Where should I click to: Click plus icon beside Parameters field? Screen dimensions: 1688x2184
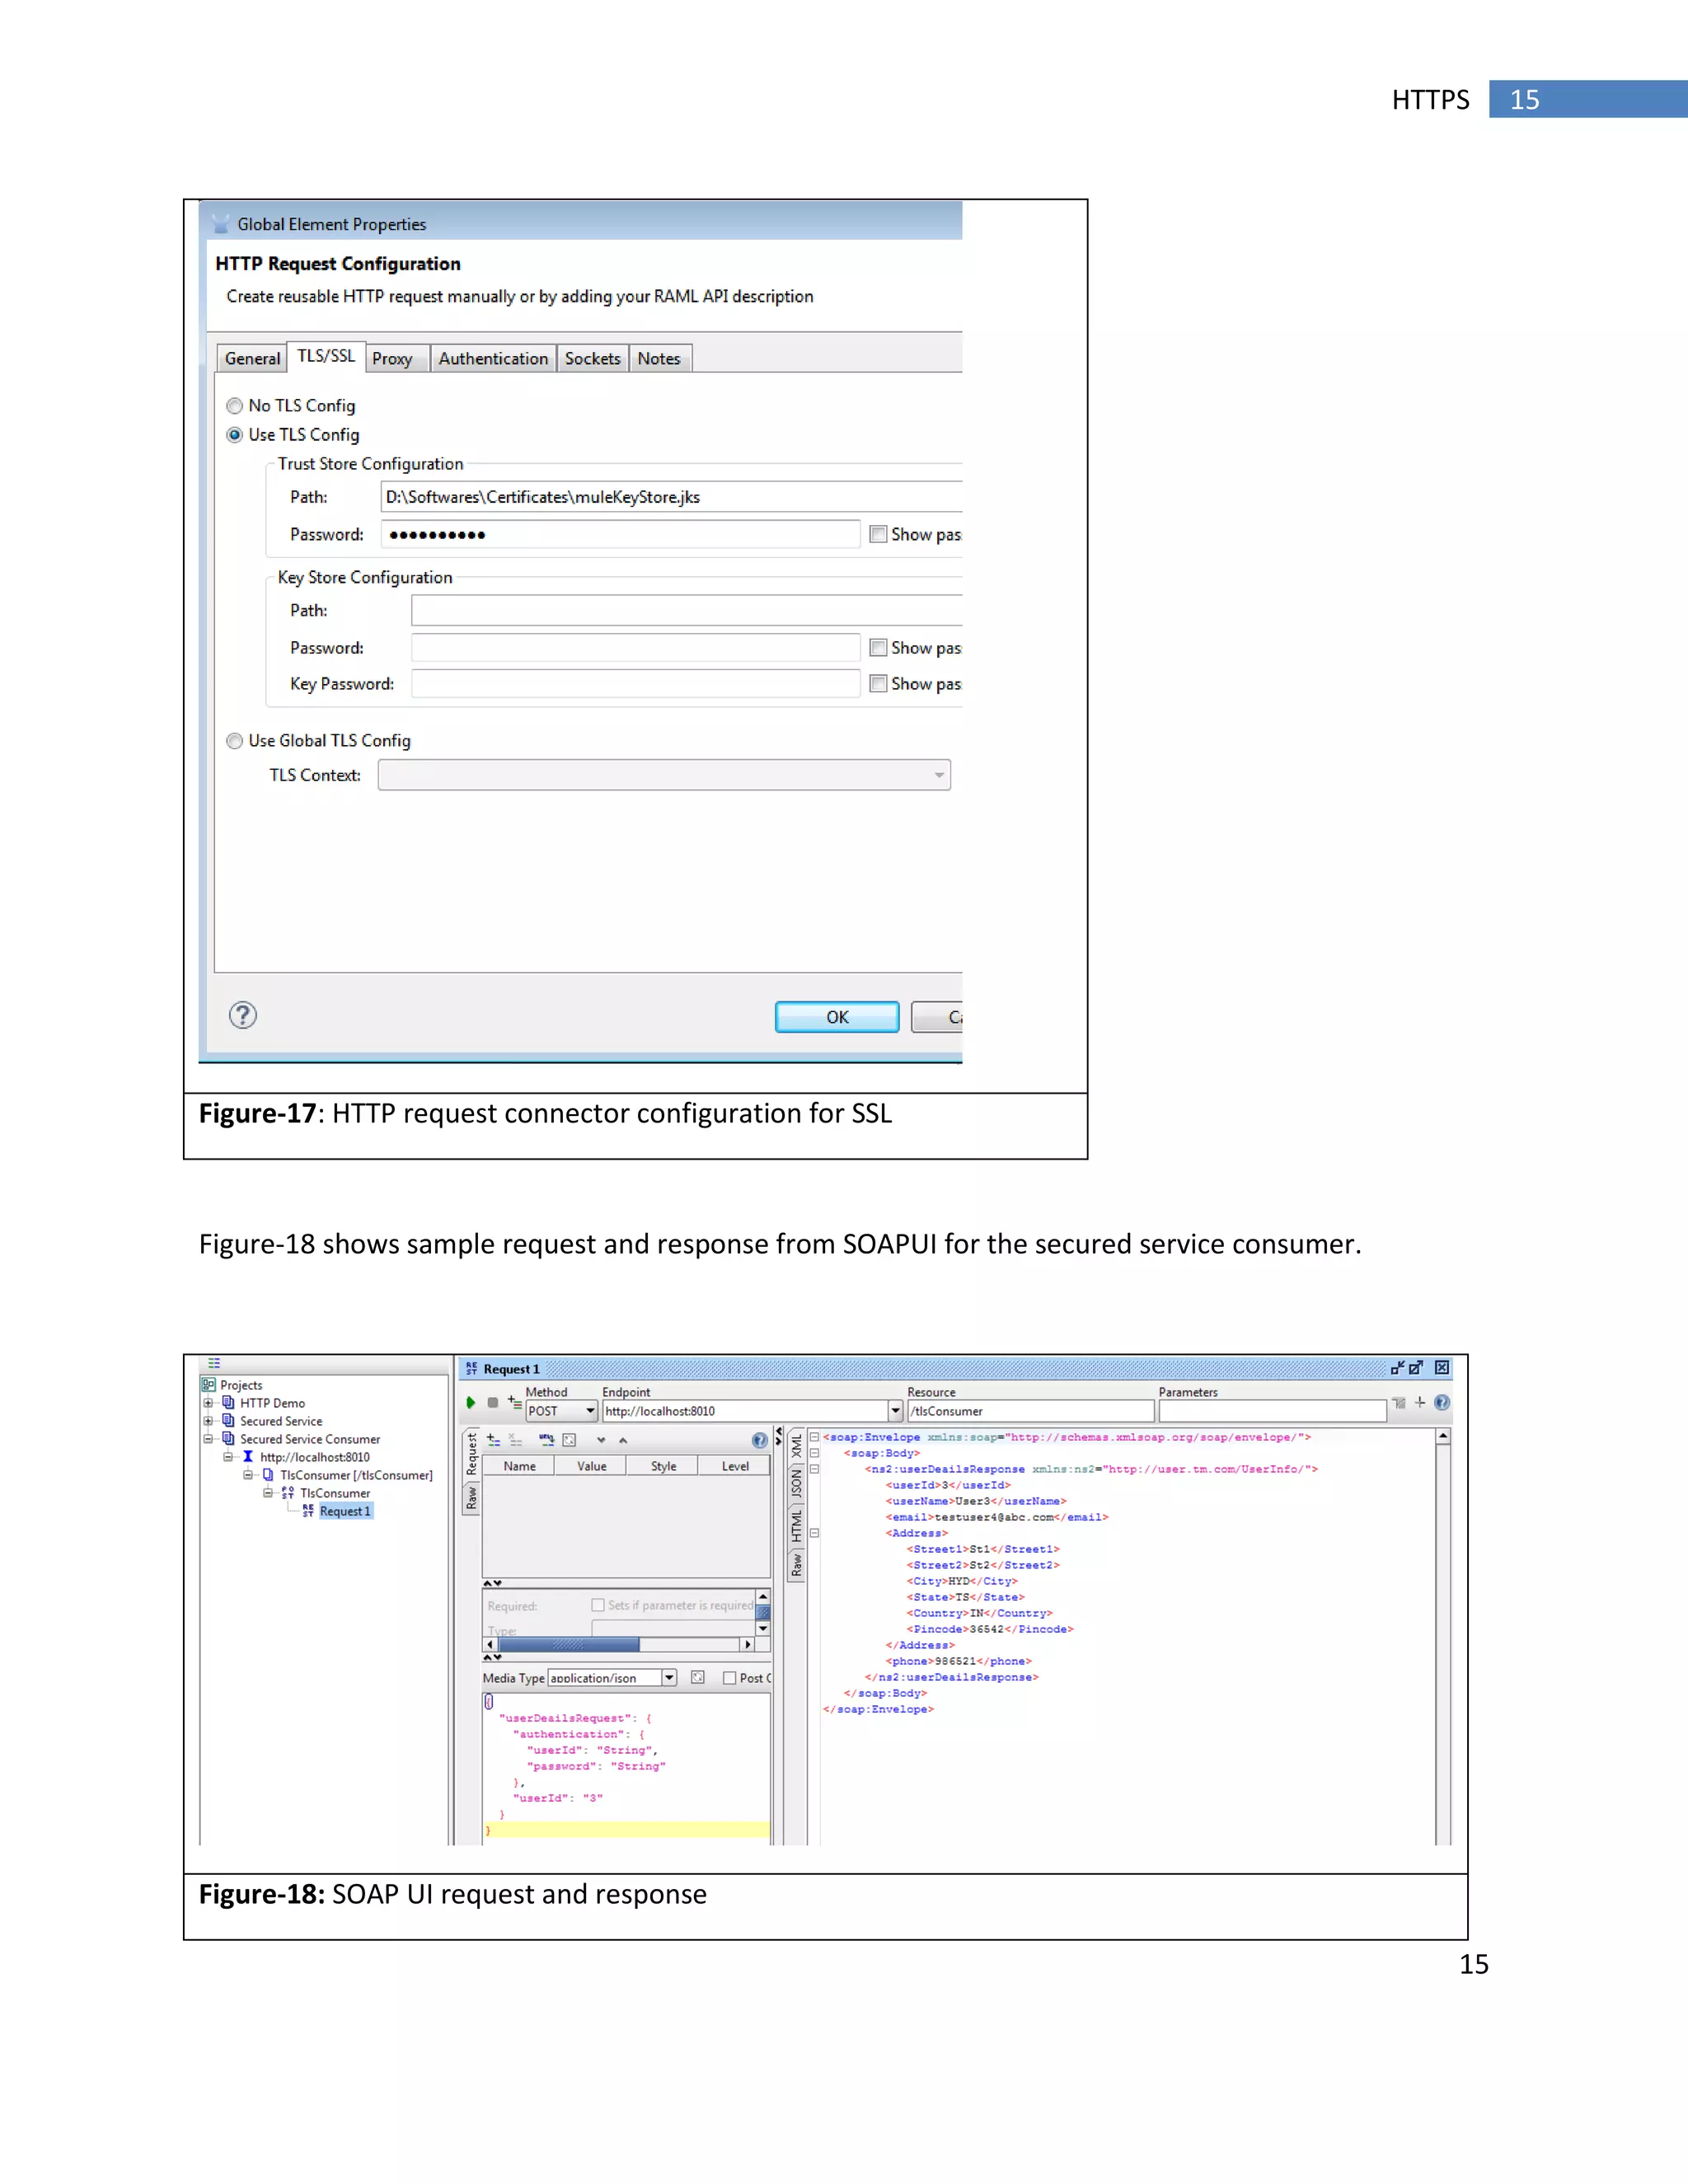[1420, 1403]
